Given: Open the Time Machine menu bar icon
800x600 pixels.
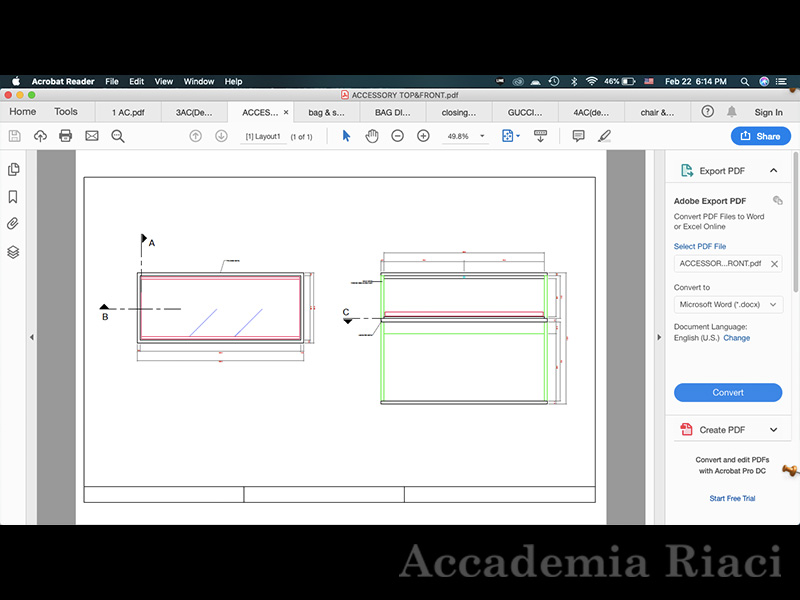Looking at the screenshot, I should point(554,82).
